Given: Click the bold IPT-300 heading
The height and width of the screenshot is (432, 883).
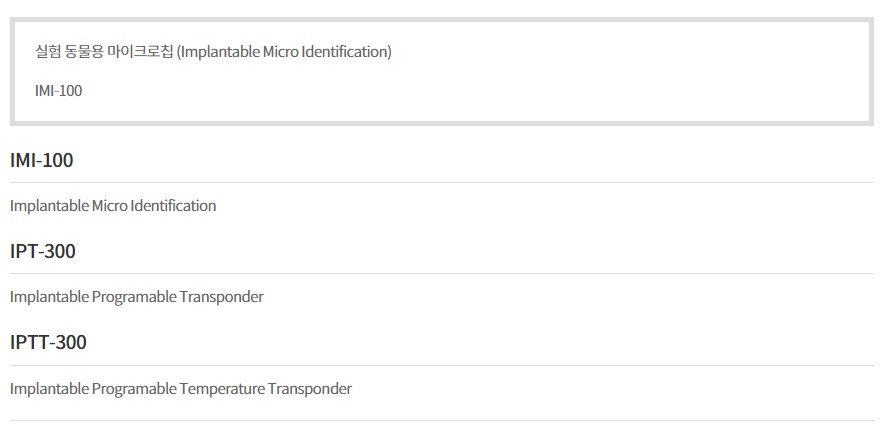Looking at the screenshot, I should point(43,251).
